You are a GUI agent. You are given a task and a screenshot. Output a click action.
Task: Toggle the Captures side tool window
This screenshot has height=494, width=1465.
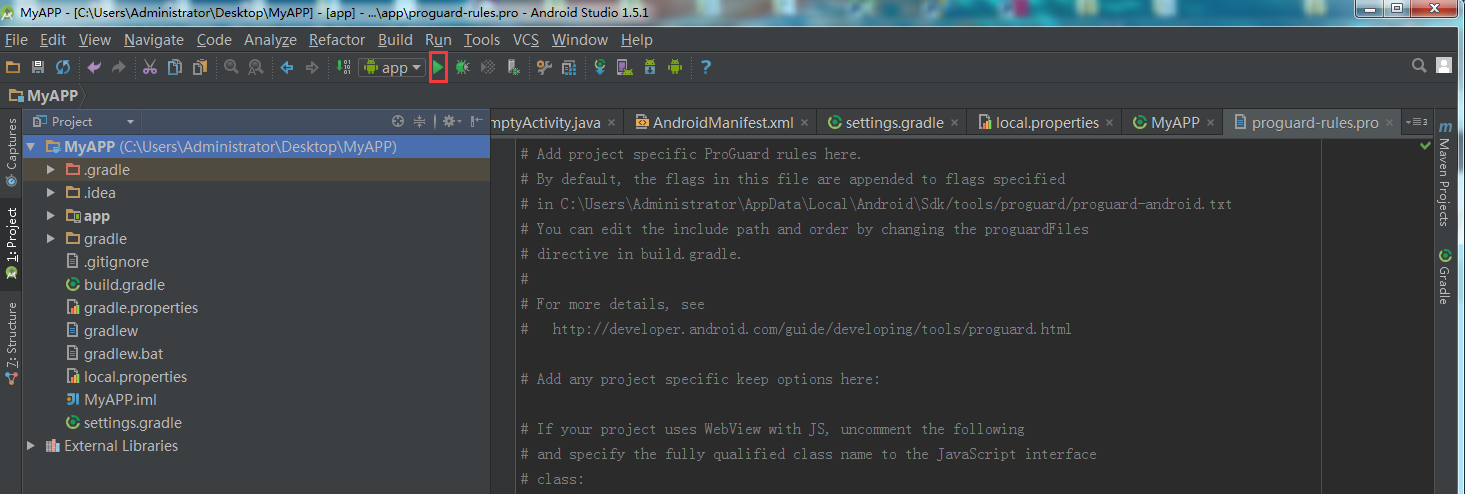(11, 152)
